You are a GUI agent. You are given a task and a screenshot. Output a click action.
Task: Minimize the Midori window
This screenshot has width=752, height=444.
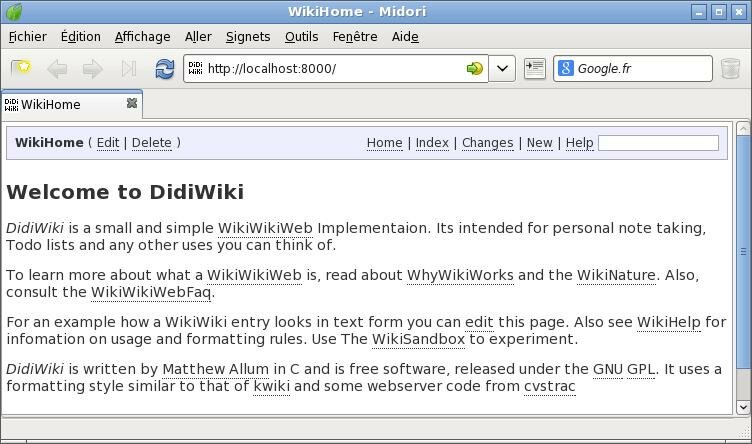point(699,12)
